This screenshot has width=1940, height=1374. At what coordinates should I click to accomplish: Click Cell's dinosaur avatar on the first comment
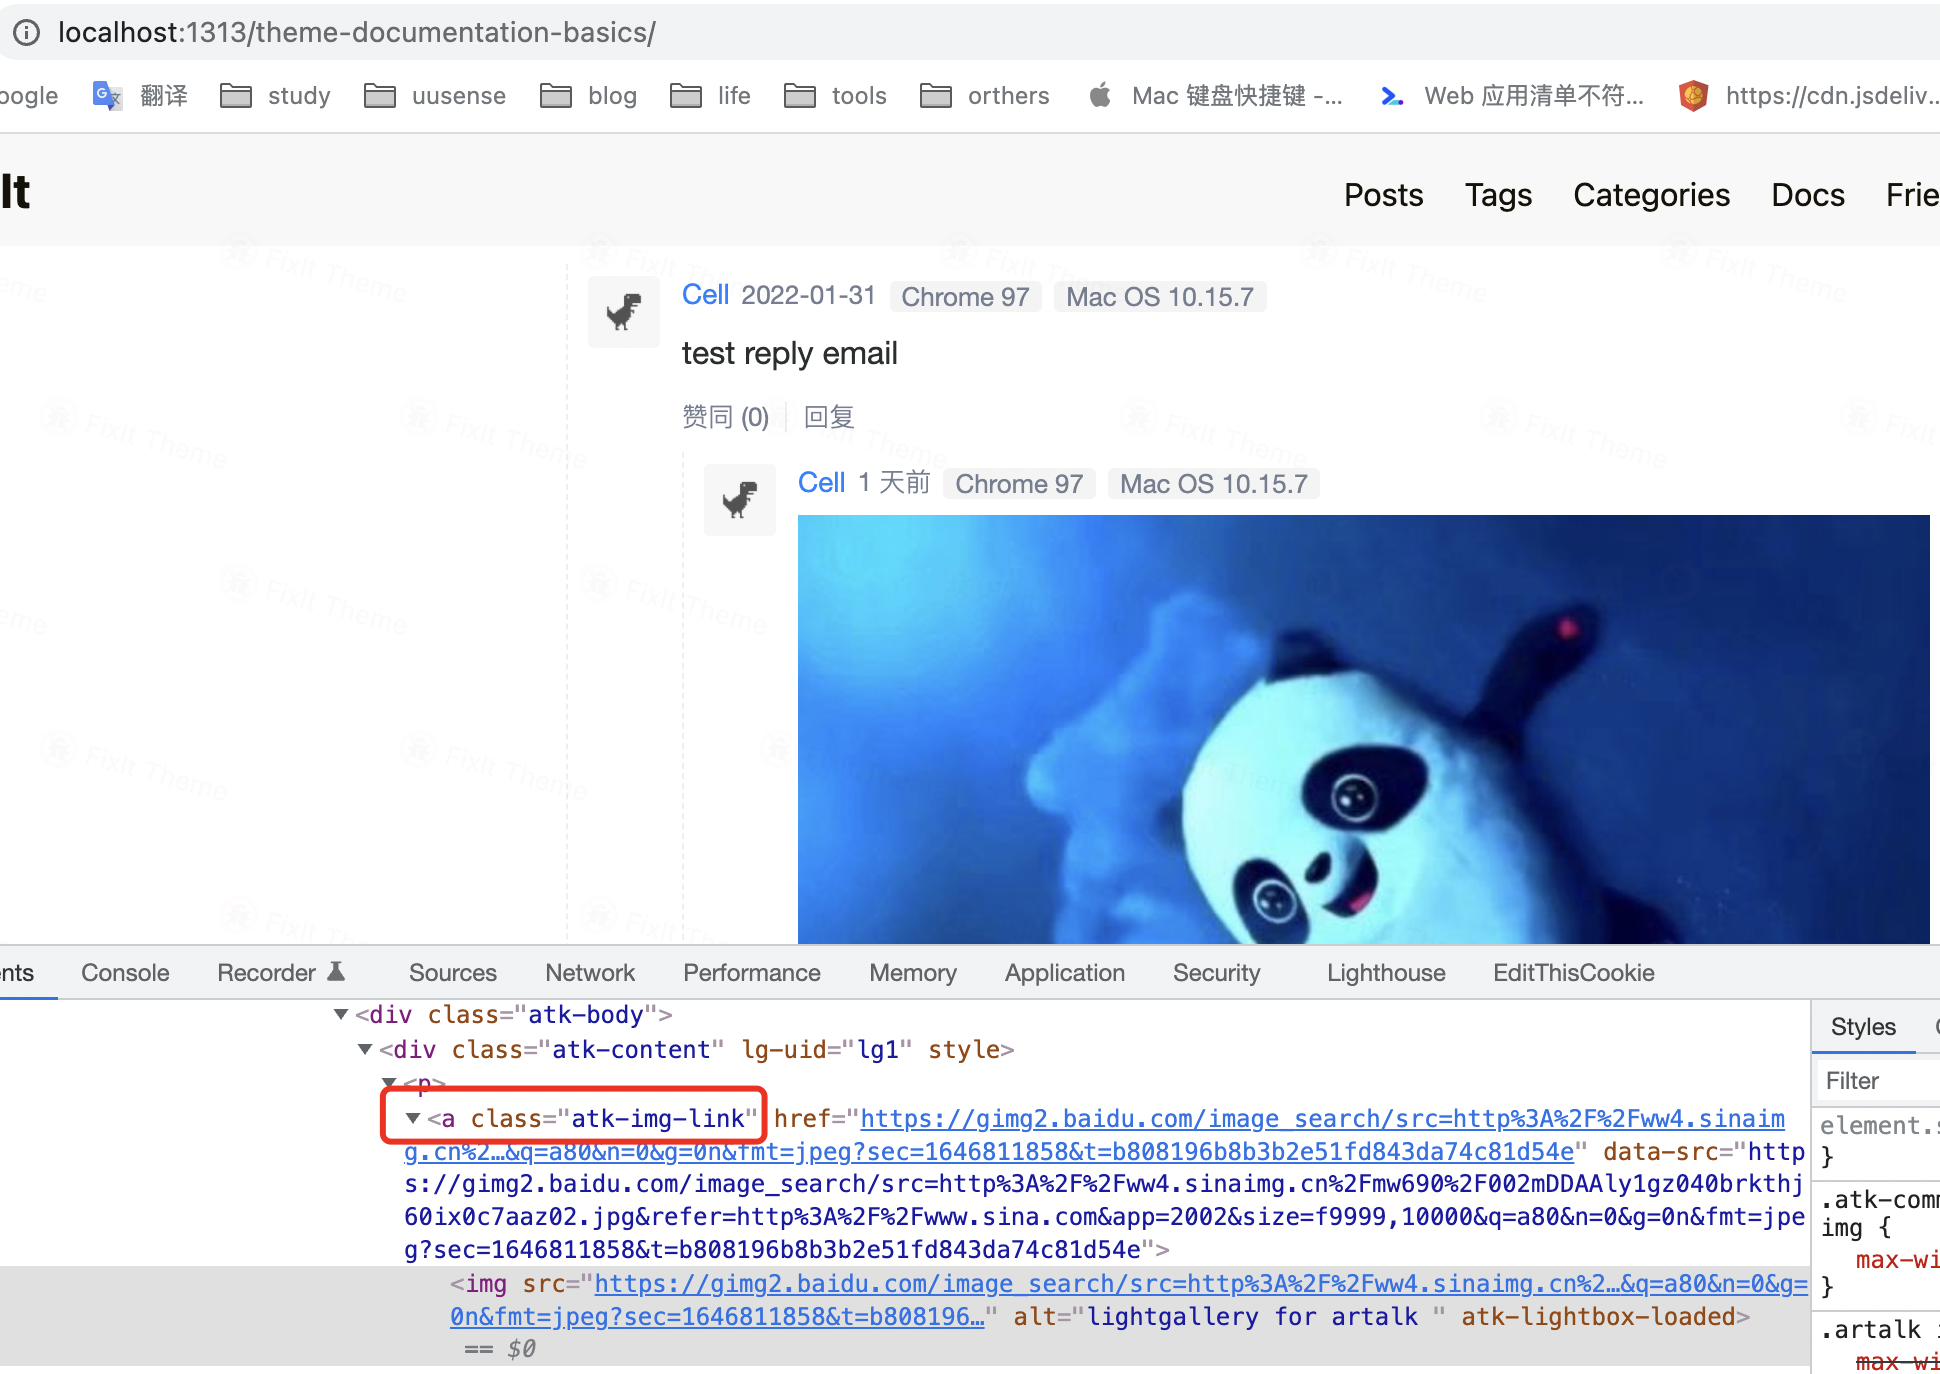pos(623,311)
